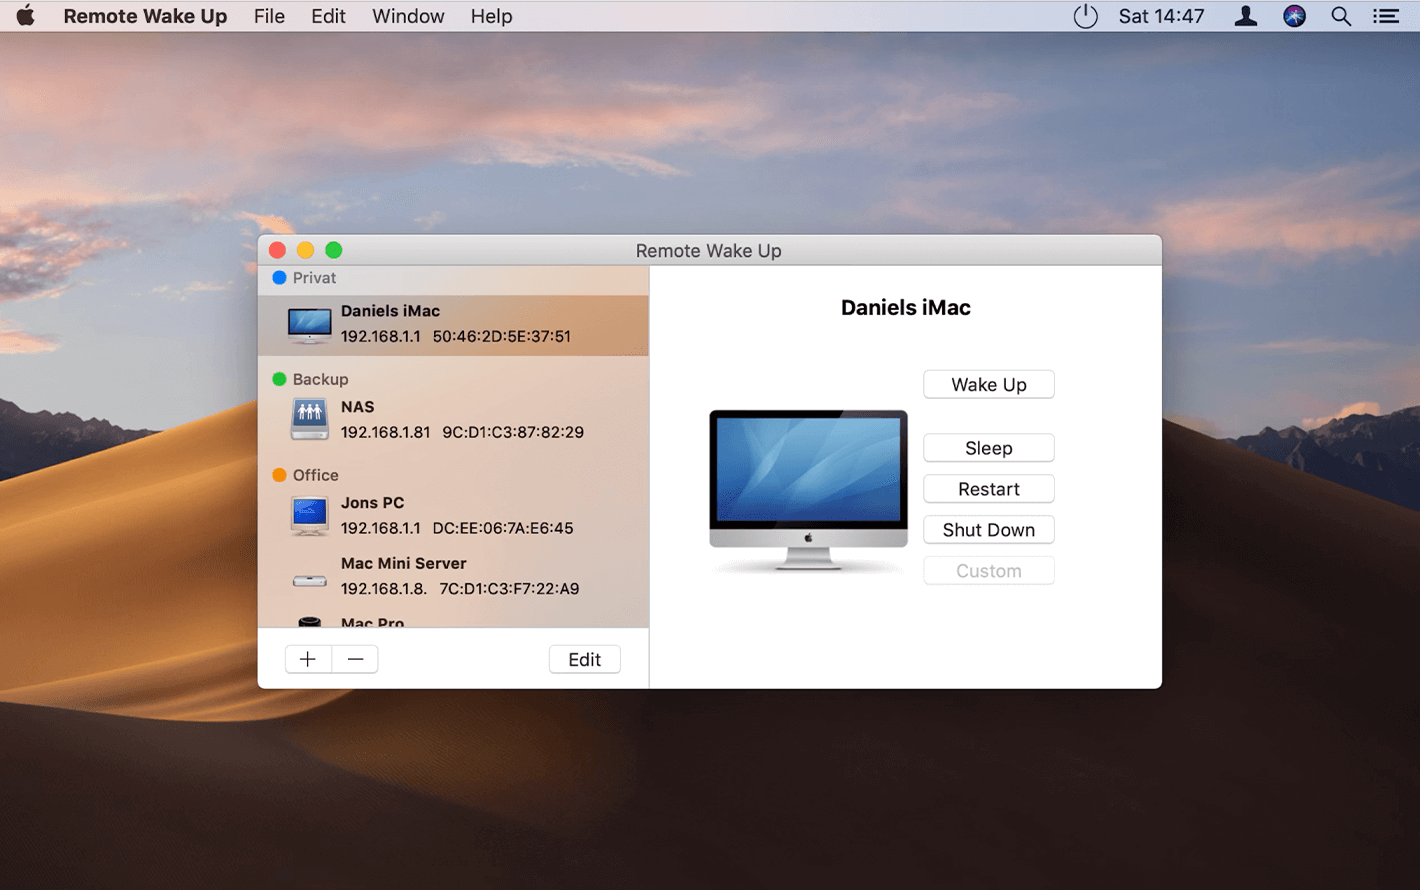
Task: Click the disabled Custom button
Action: pos(988,571)
